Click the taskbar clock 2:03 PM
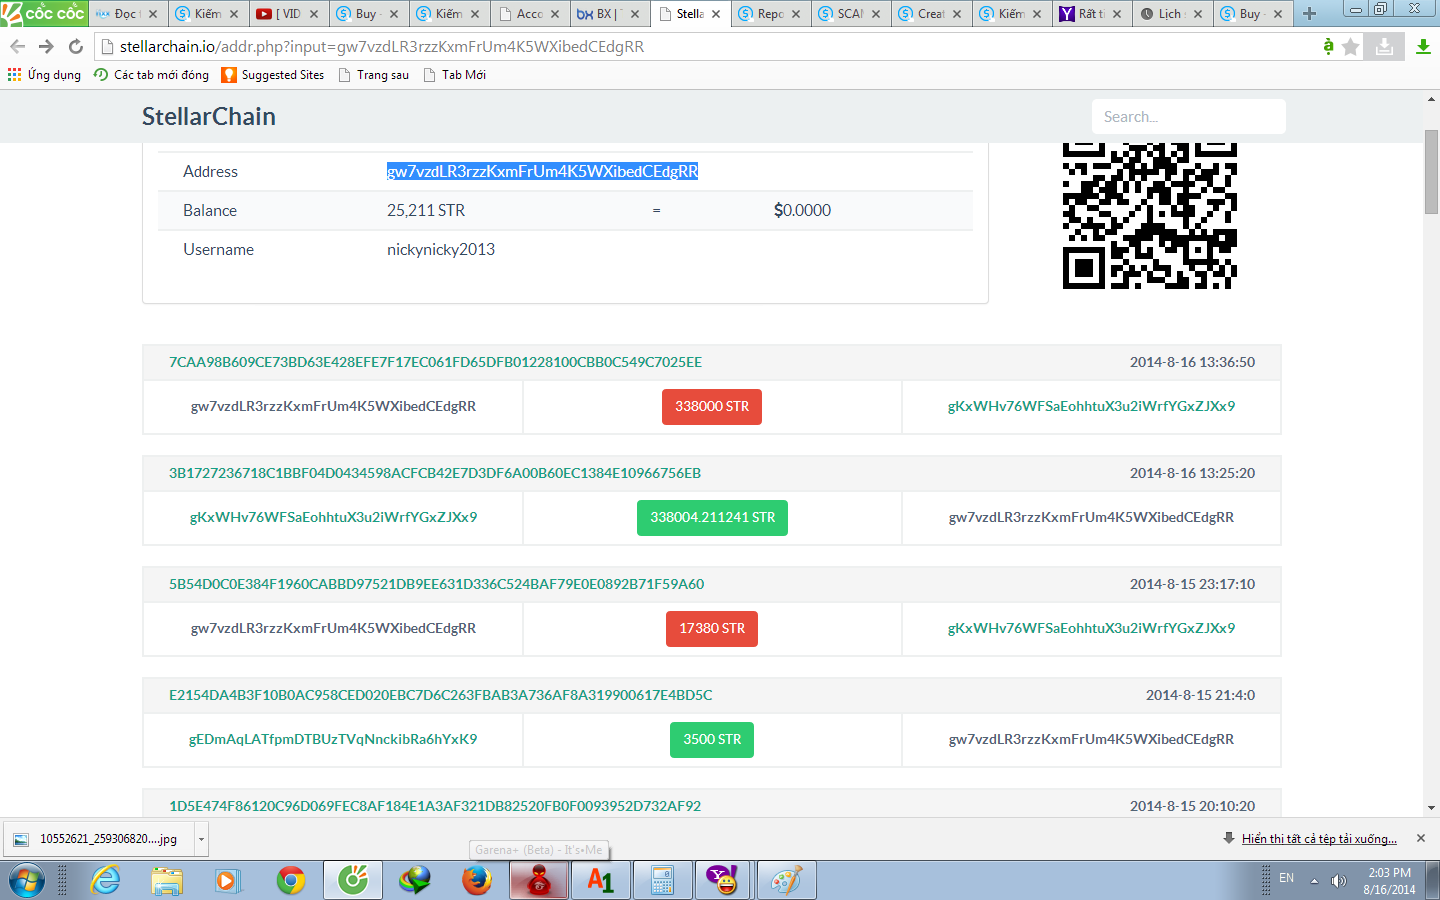 click(x=1390, y=881)
